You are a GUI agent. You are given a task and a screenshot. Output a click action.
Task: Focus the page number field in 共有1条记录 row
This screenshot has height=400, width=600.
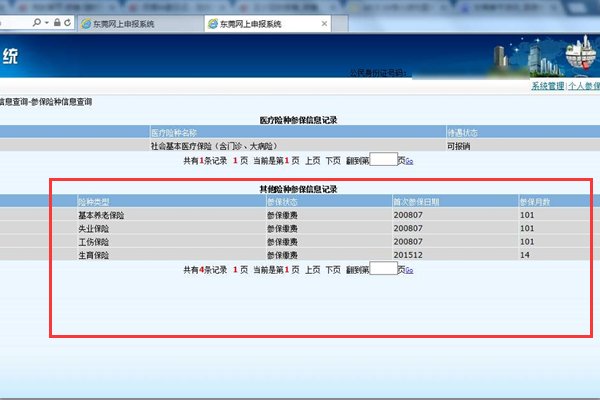384,159
